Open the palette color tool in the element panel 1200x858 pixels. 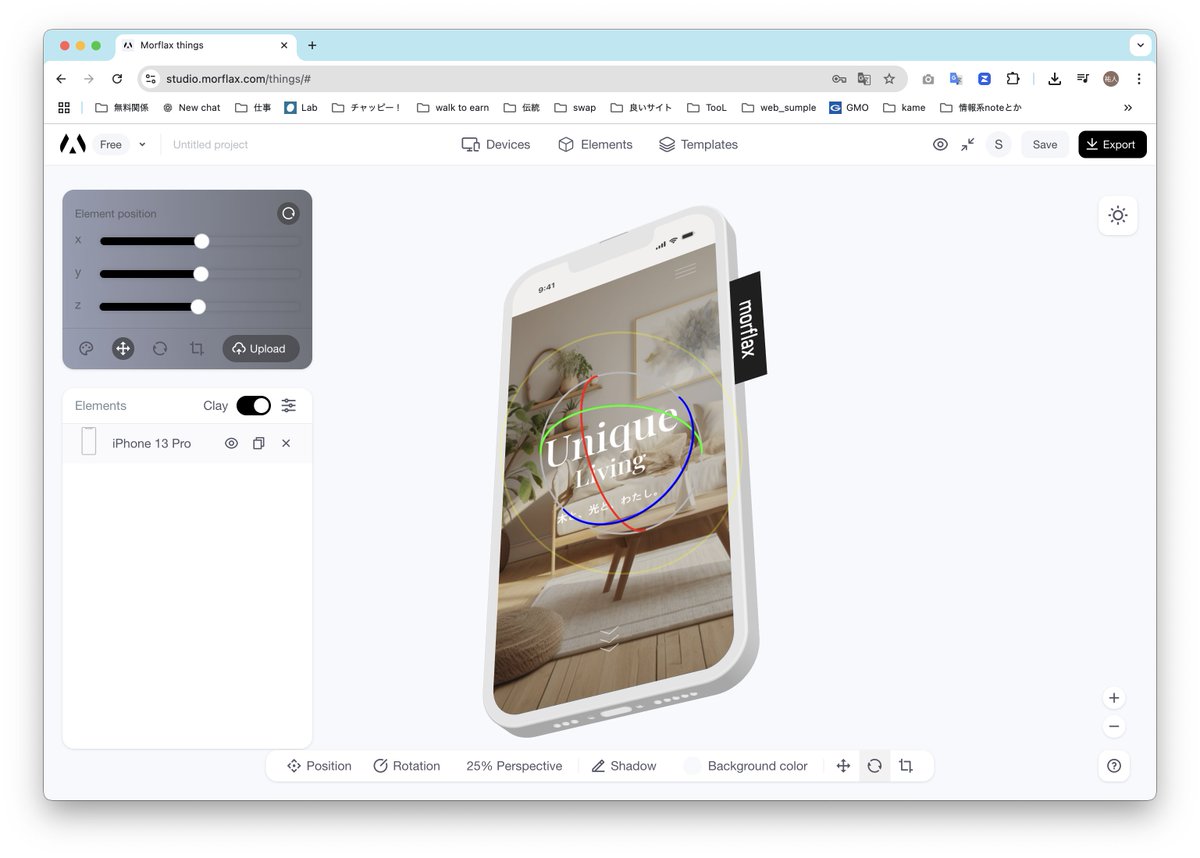86,349
